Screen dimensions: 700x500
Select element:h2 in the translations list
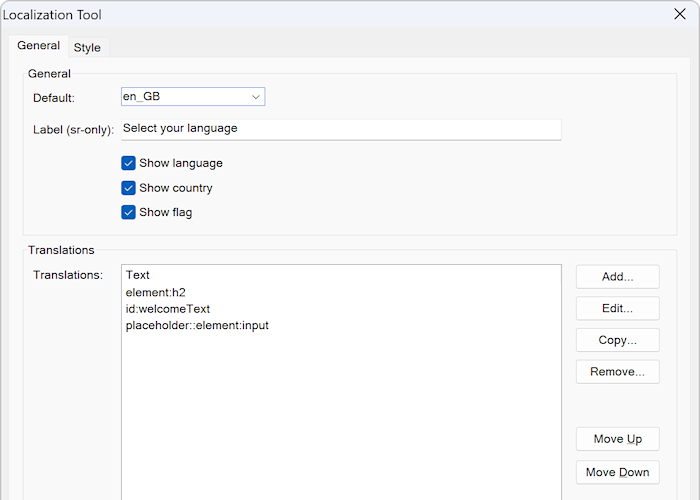tap(156, 292)
